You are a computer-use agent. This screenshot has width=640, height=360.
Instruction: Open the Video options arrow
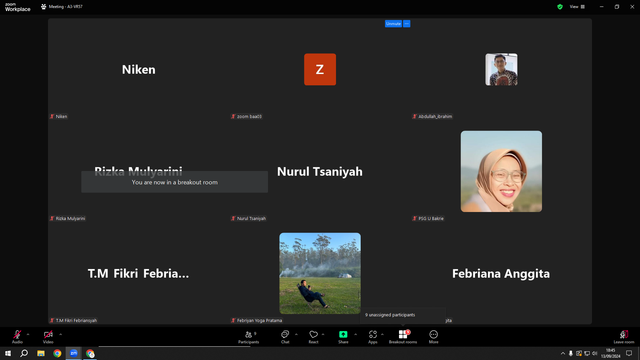tap(60, 334)
